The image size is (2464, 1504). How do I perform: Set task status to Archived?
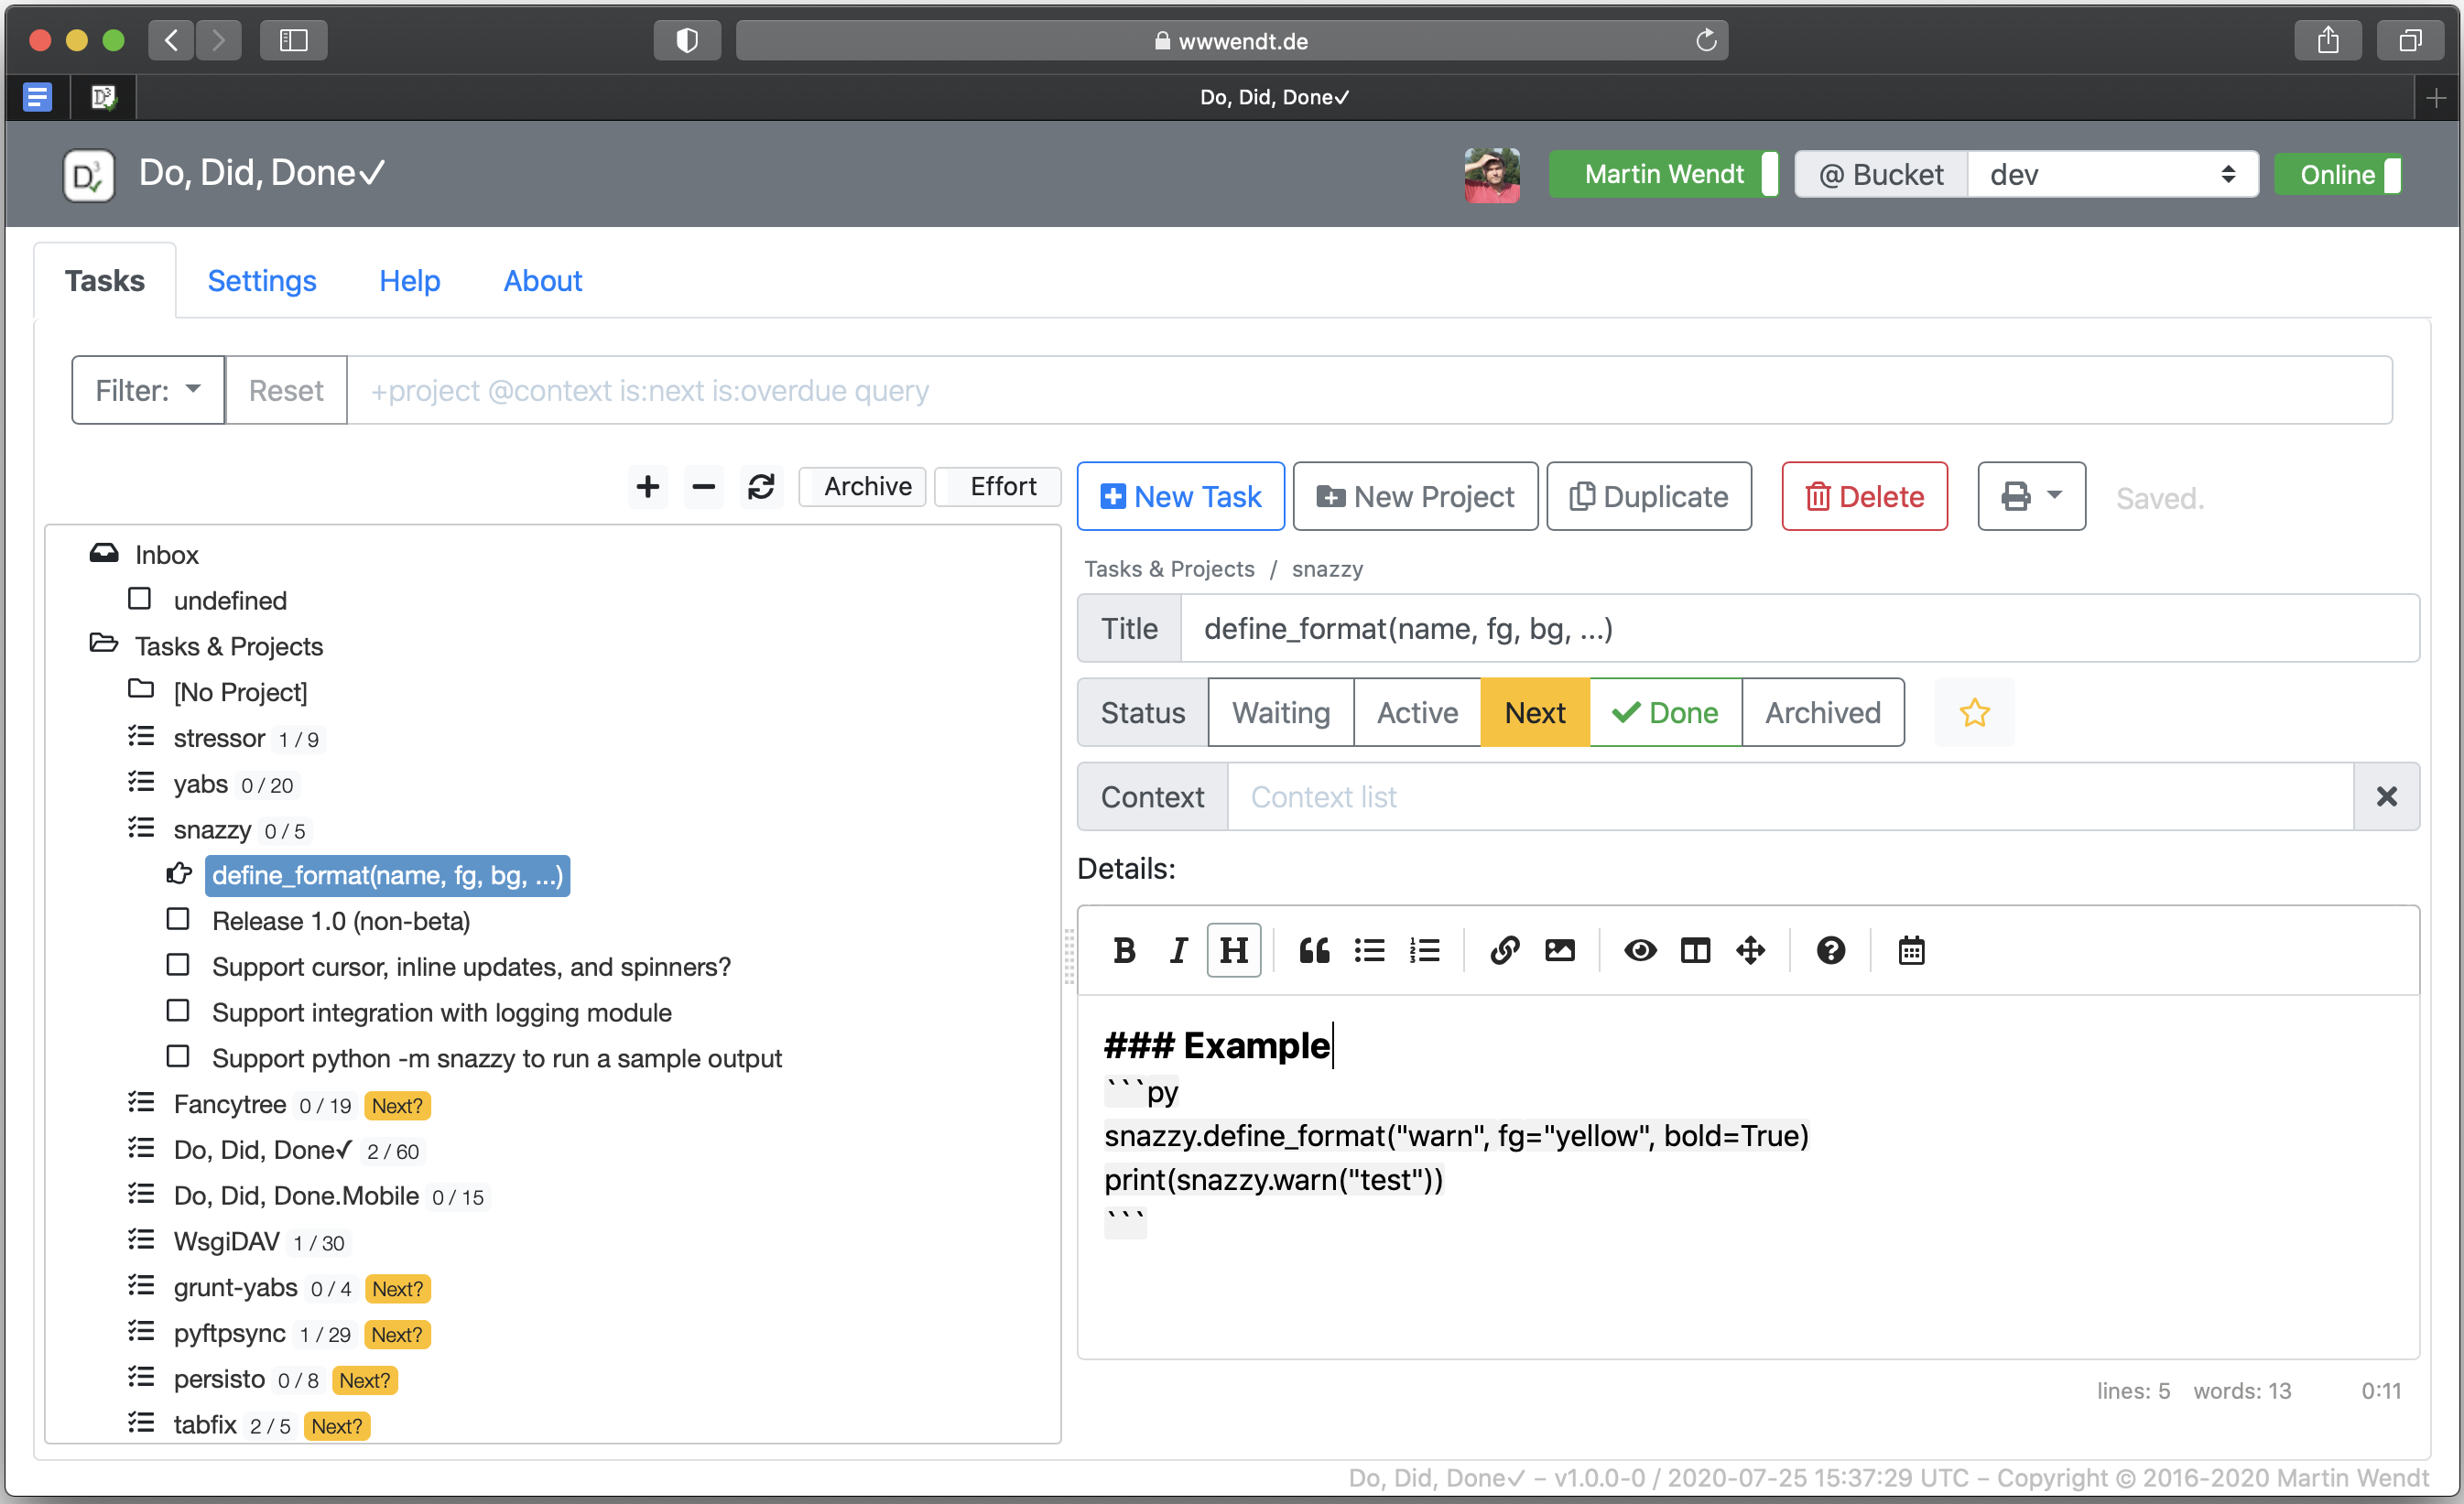(1822, 713)
